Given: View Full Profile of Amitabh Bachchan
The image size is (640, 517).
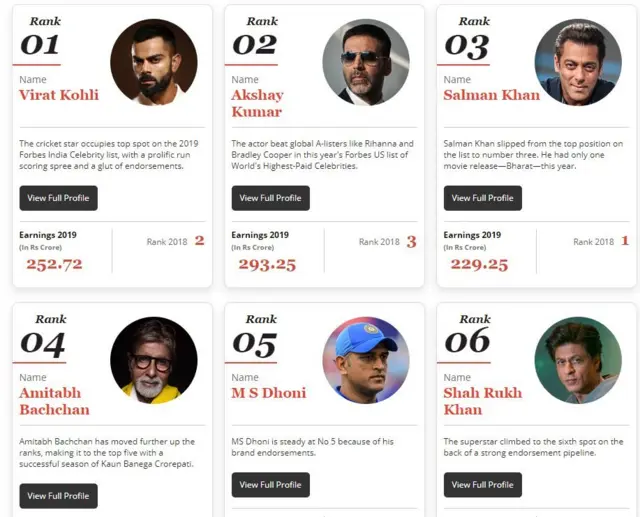Looking at the screenshot, I should [58, 496].
